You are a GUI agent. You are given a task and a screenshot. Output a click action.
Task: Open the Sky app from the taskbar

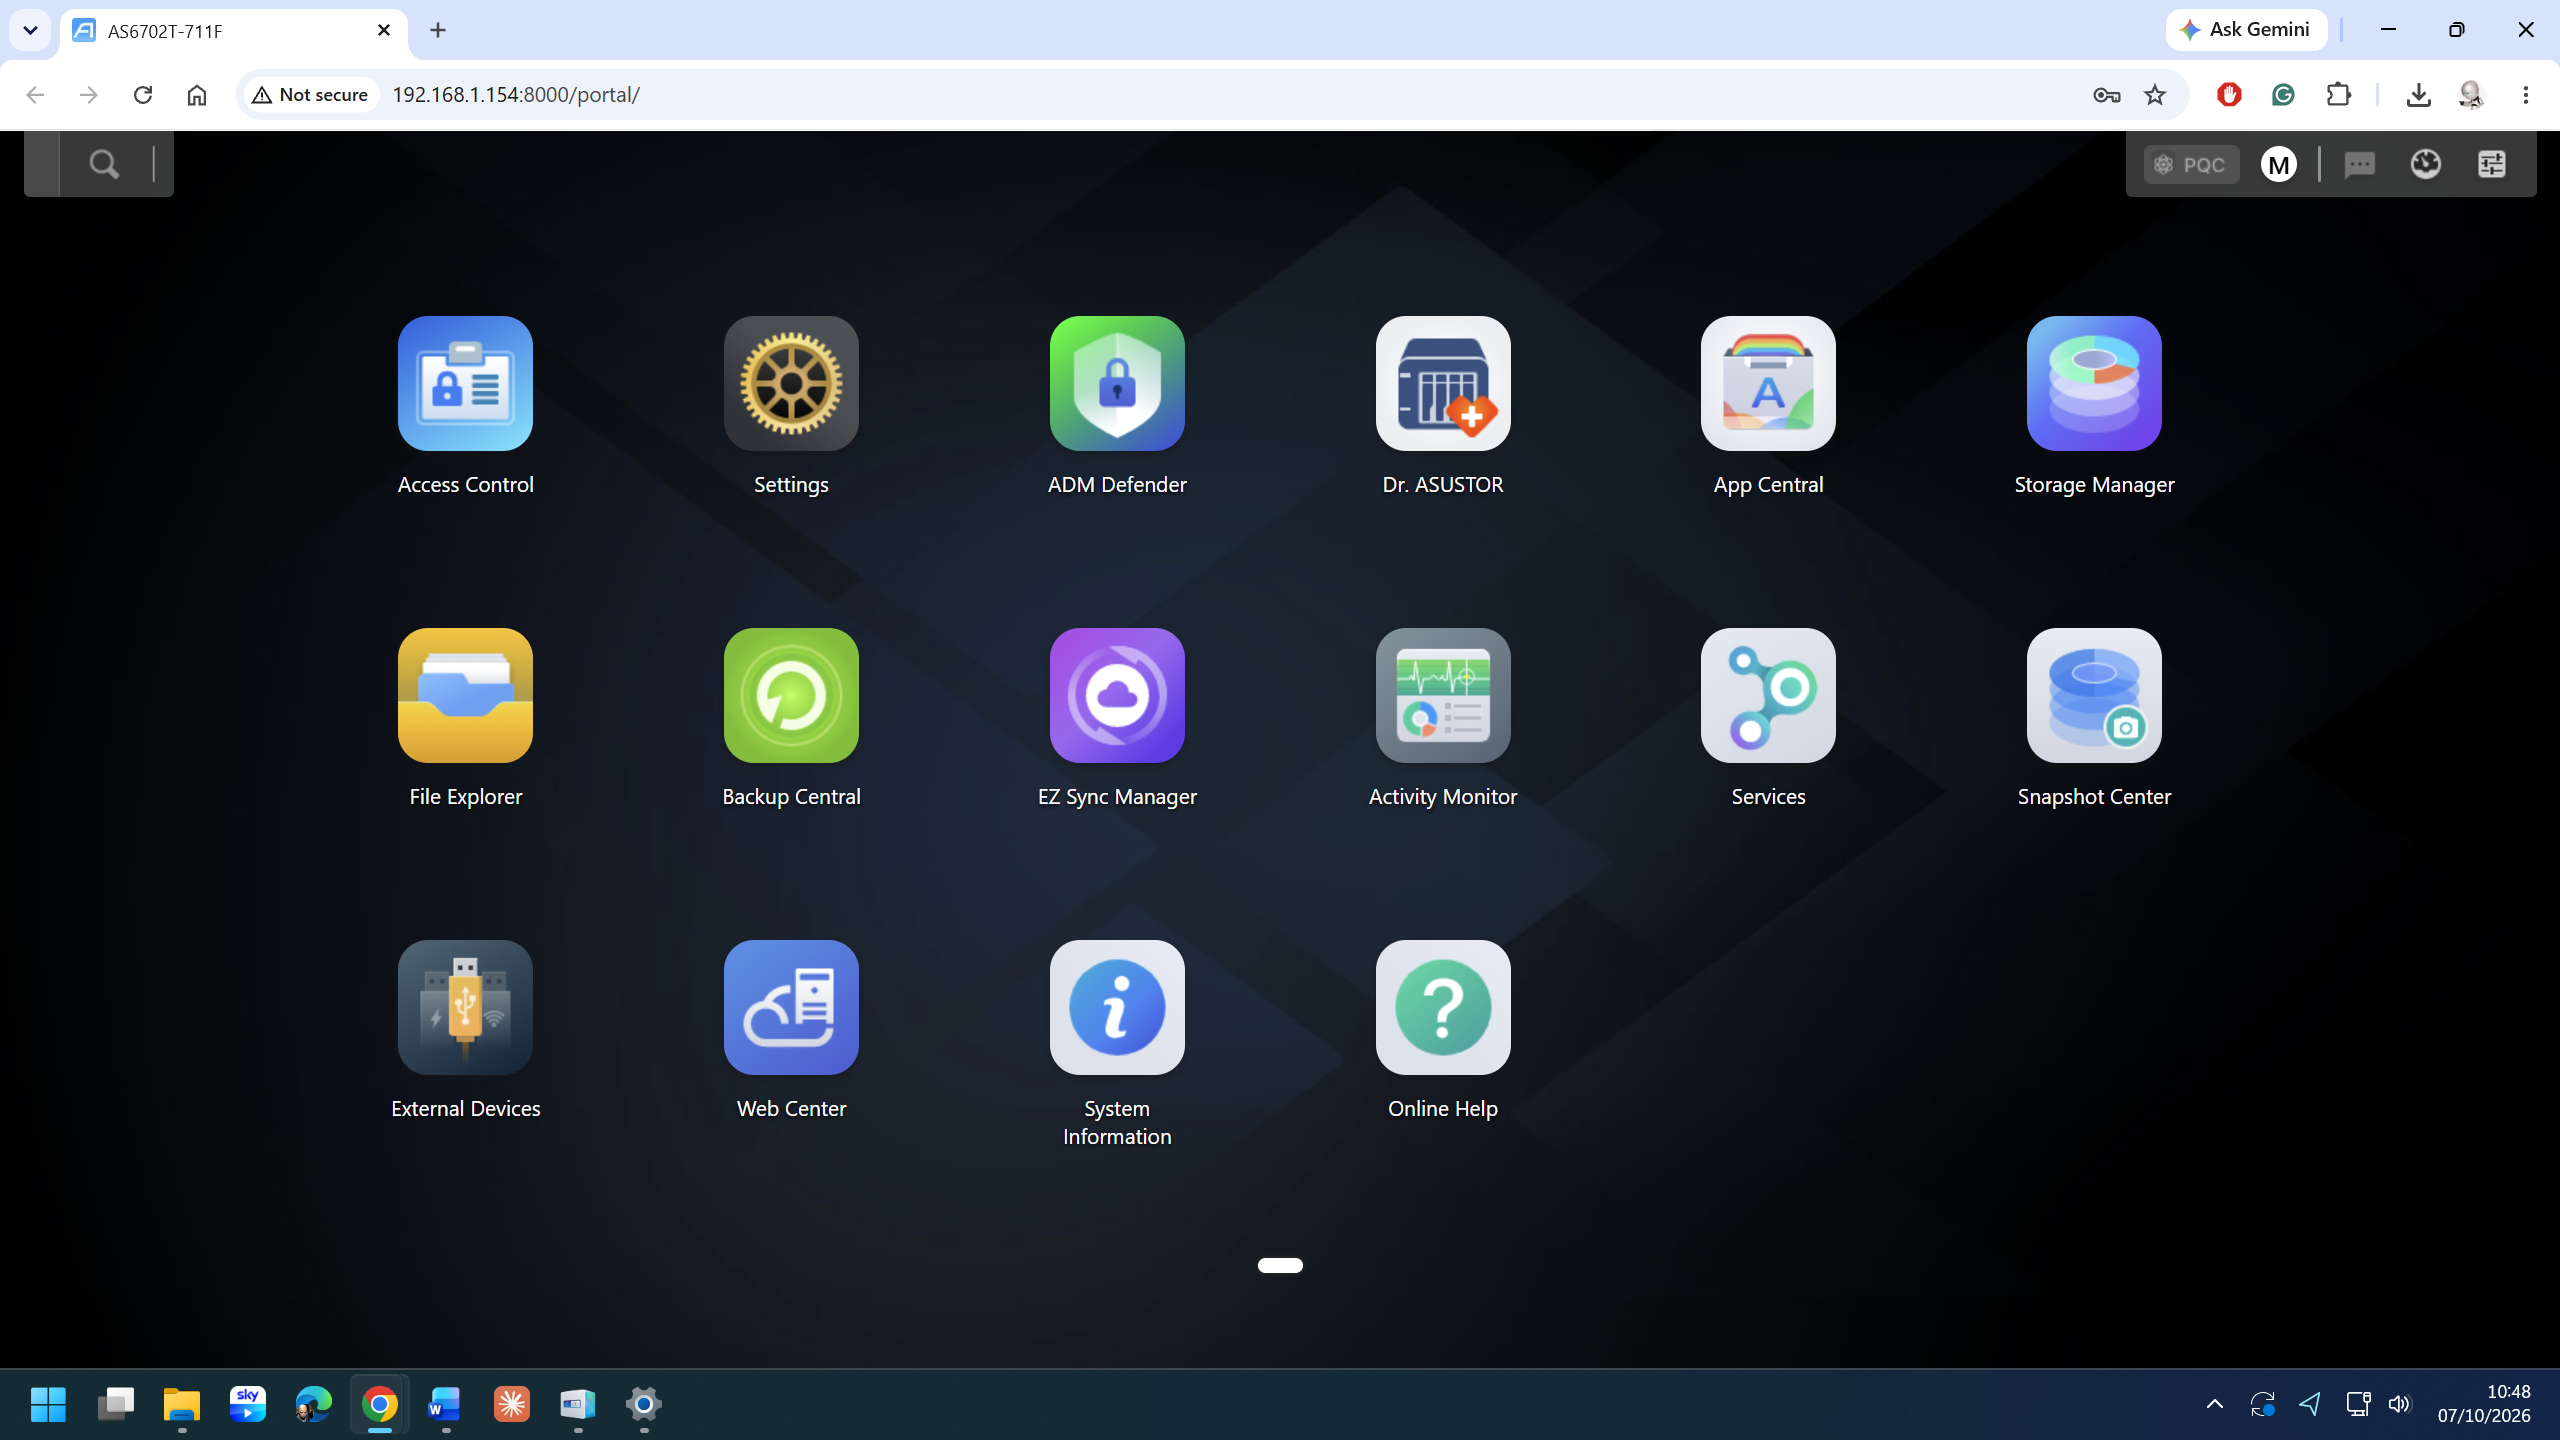(x=248, y=1404)
